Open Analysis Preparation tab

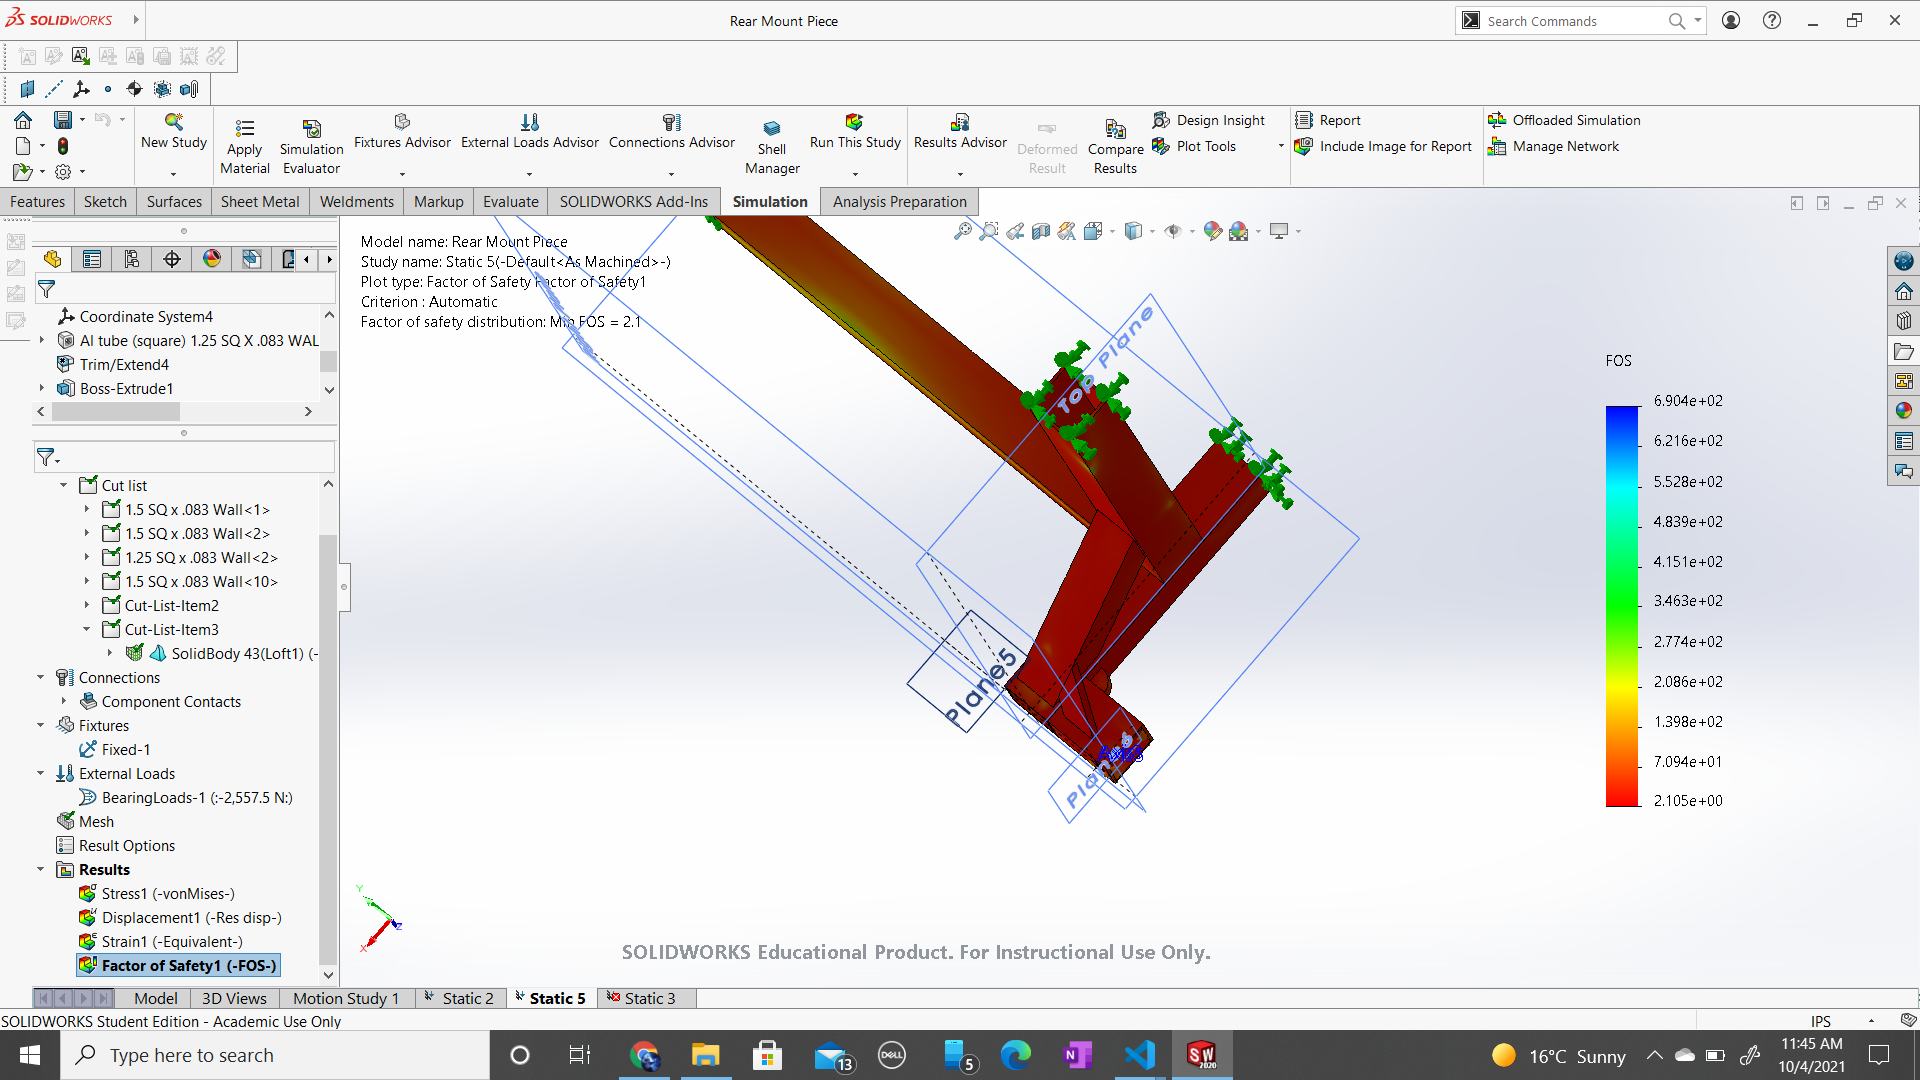[x=900, y=201]
